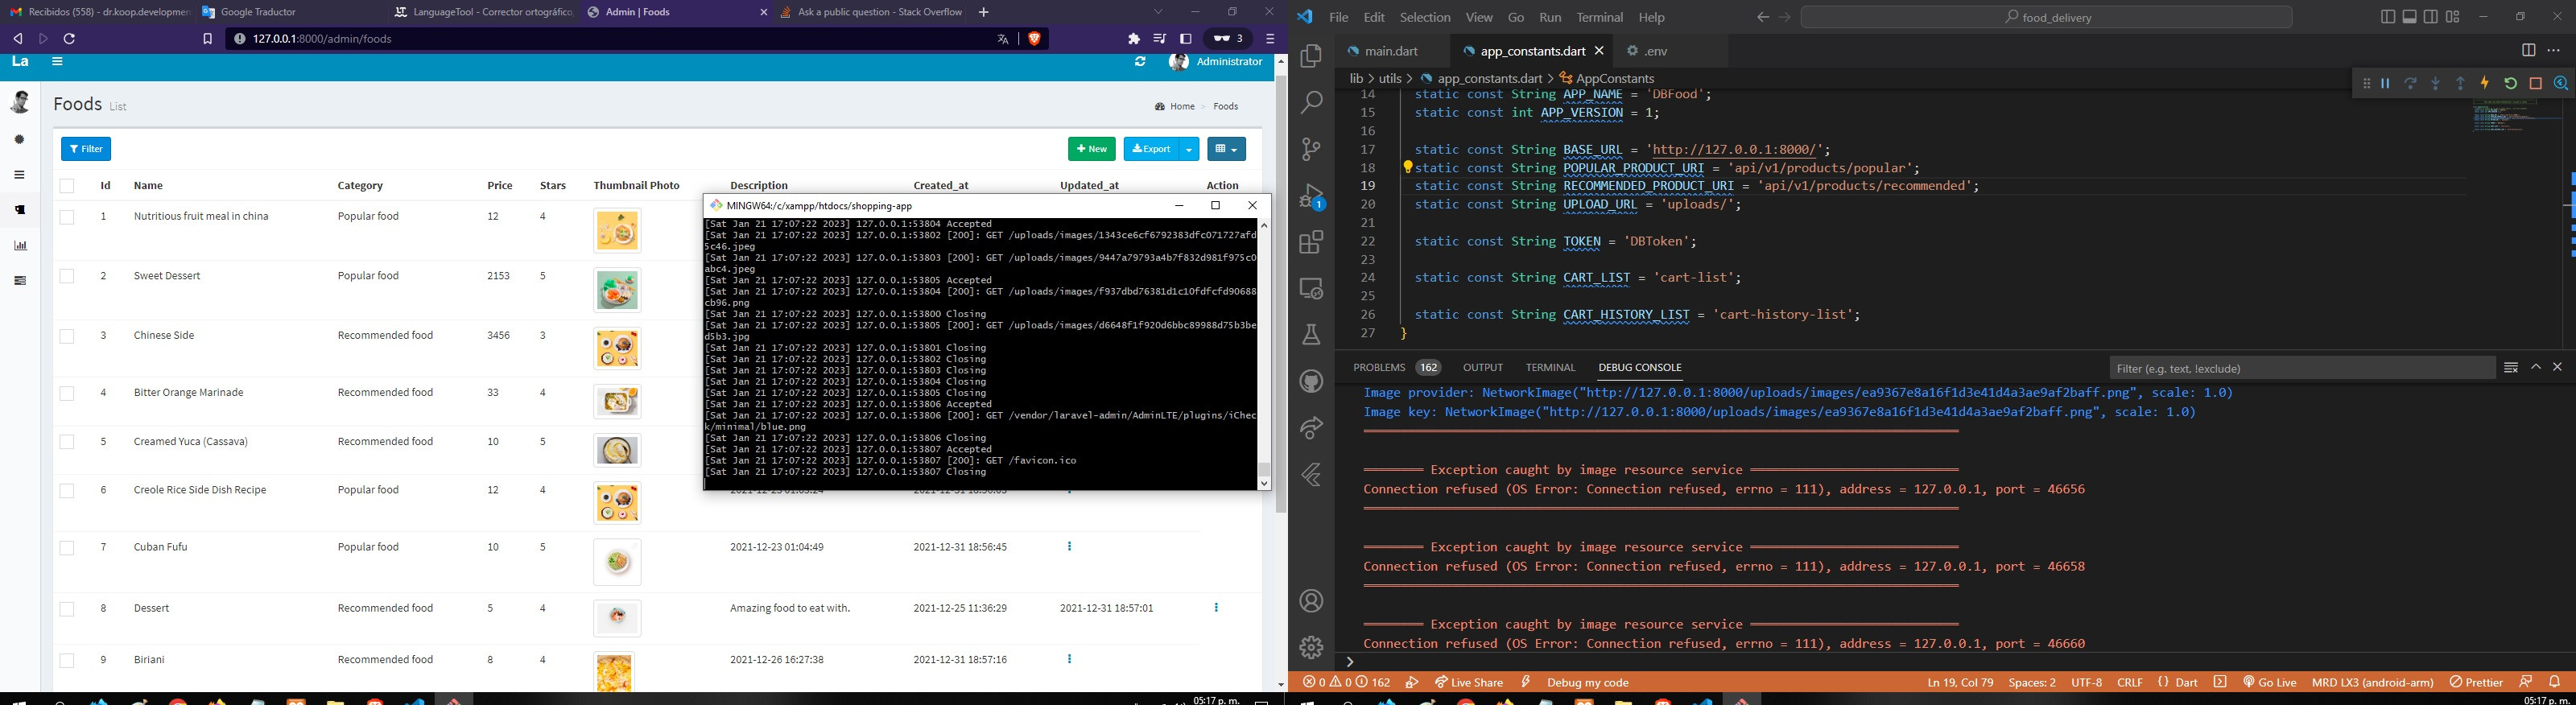This screenshot has width=2576, height=705.
Task: Open VS Code File menu
Action: click(1338, 18)
